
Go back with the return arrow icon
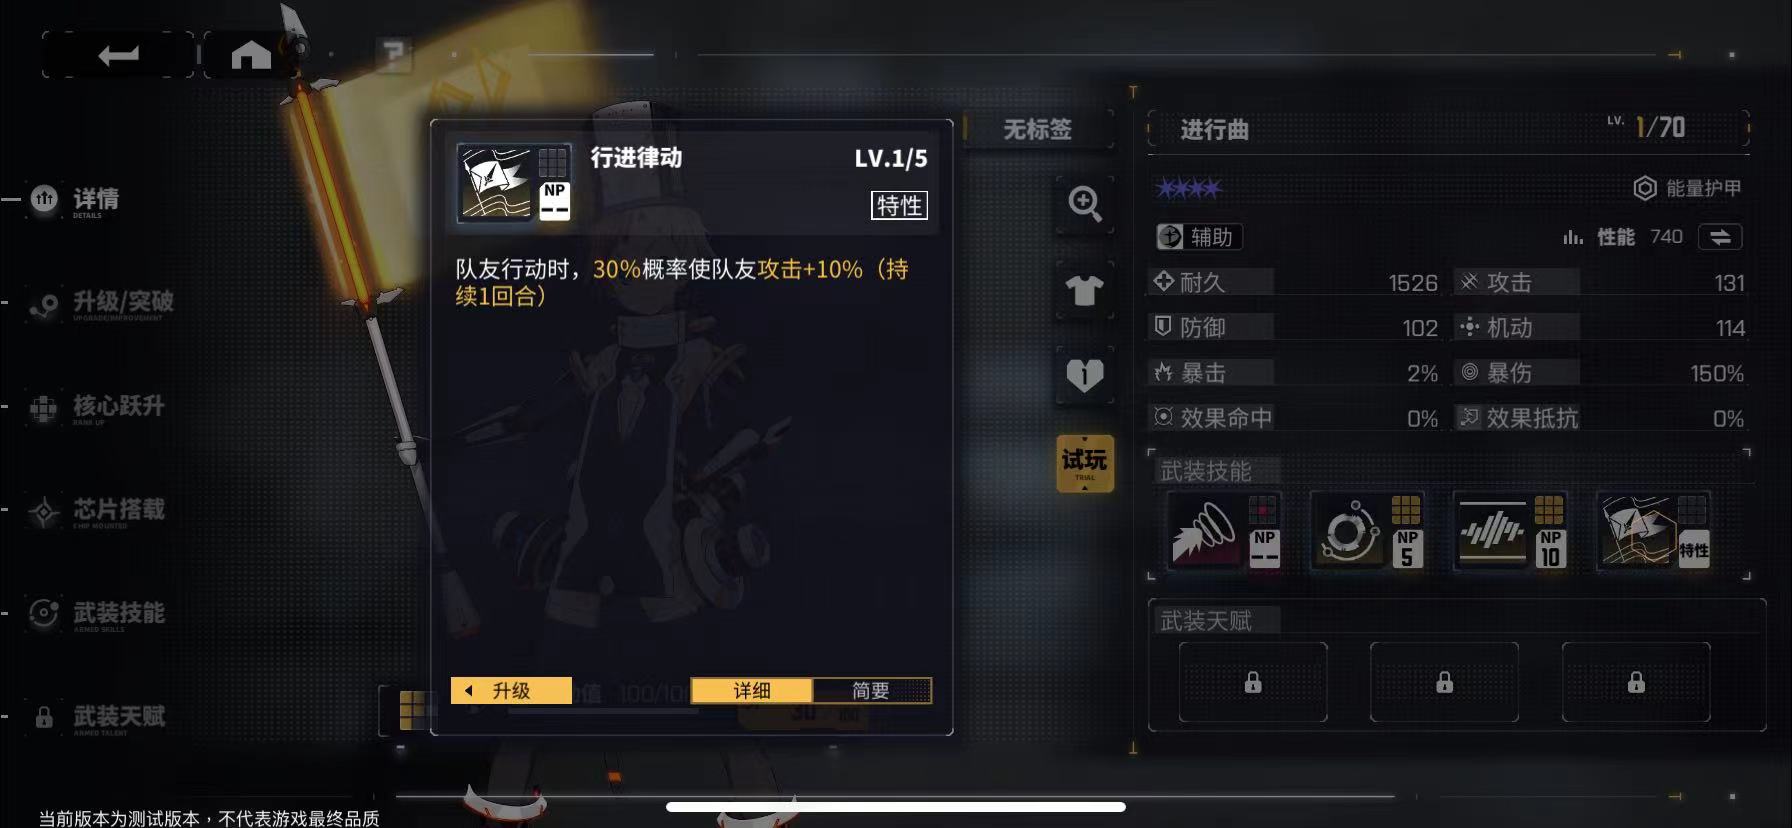(x=118, y=55)
